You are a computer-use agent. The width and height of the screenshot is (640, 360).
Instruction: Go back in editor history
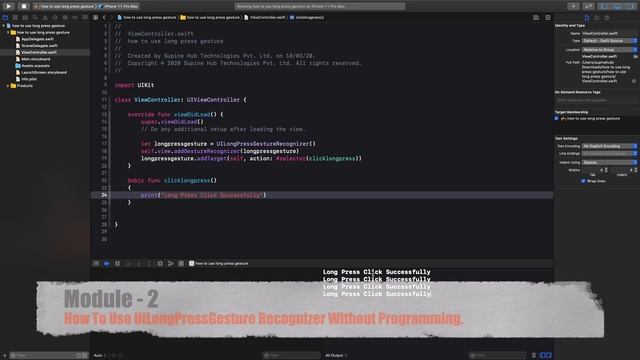click(104, 18)
